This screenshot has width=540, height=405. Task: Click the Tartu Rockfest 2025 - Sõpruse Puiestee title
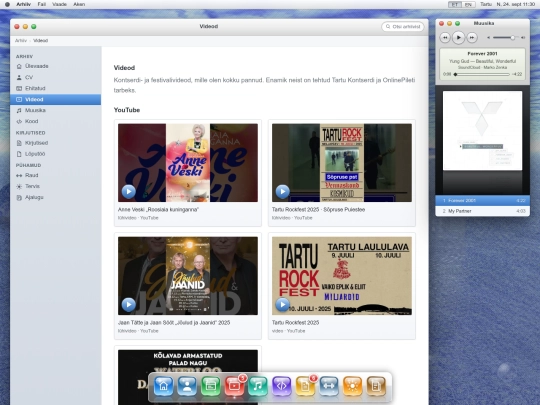318,209
